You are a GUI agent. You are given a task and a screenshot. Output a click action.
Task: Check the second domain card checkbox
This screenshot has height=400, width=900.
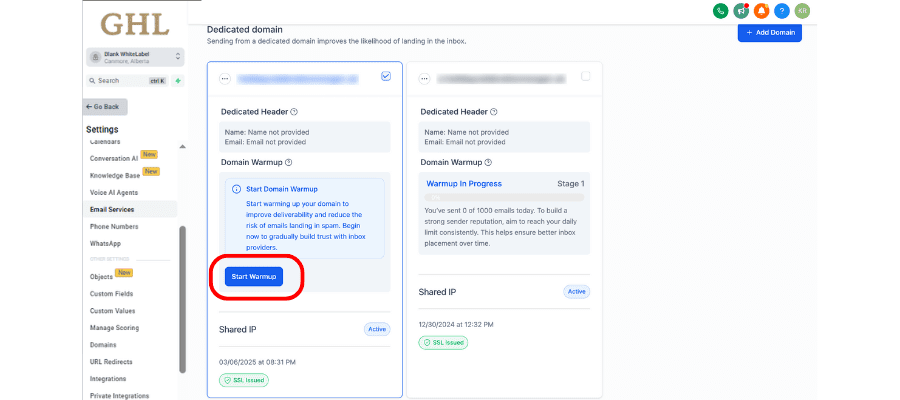tap(585, 76)
